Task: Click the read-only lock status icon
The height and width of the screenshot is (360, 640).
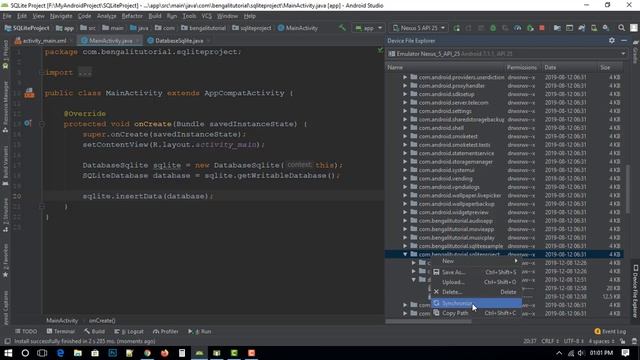Action: pos(622,341)
